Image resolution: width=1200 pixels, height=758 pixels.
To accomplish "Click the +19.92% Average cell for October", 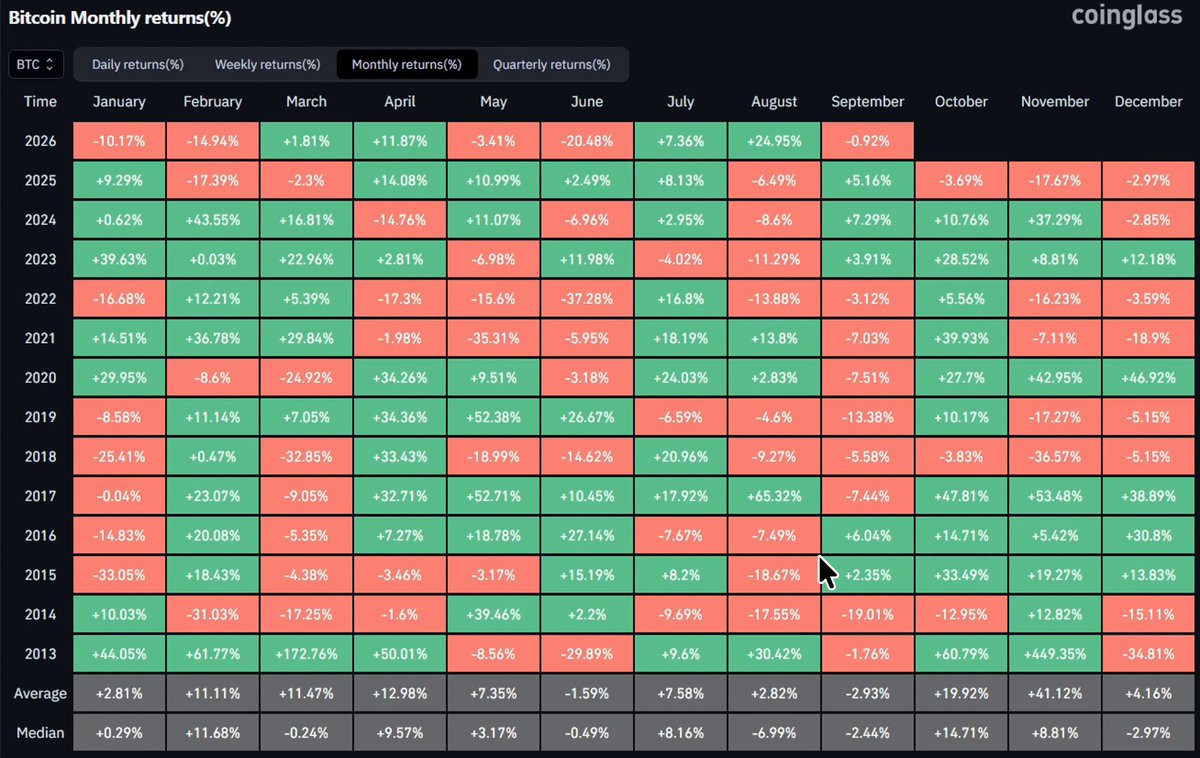I will (961, 693).
